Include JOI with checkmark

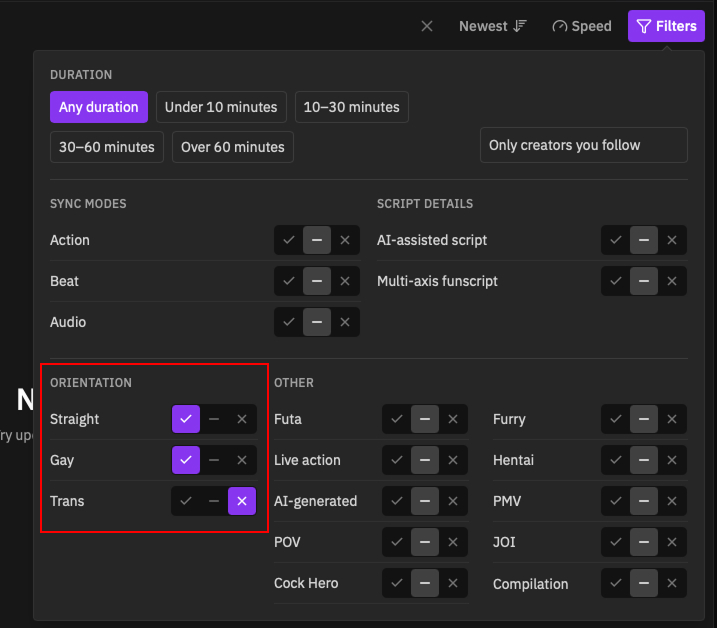click(615, 542)
